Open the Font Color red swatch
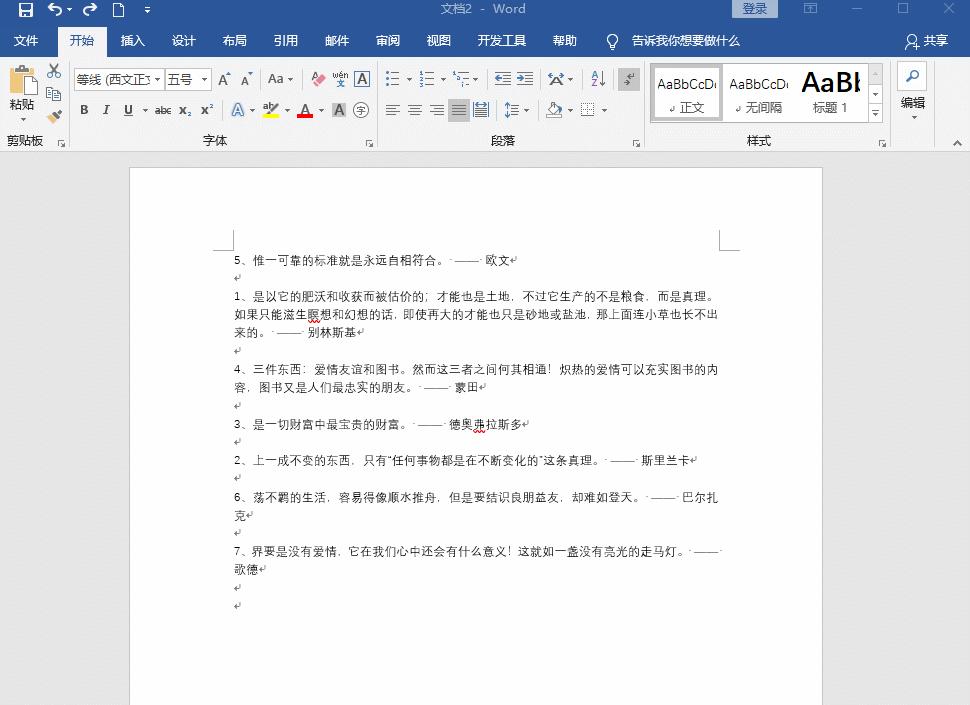The width and height of the screenshot is (970, 705). point(305,110)
